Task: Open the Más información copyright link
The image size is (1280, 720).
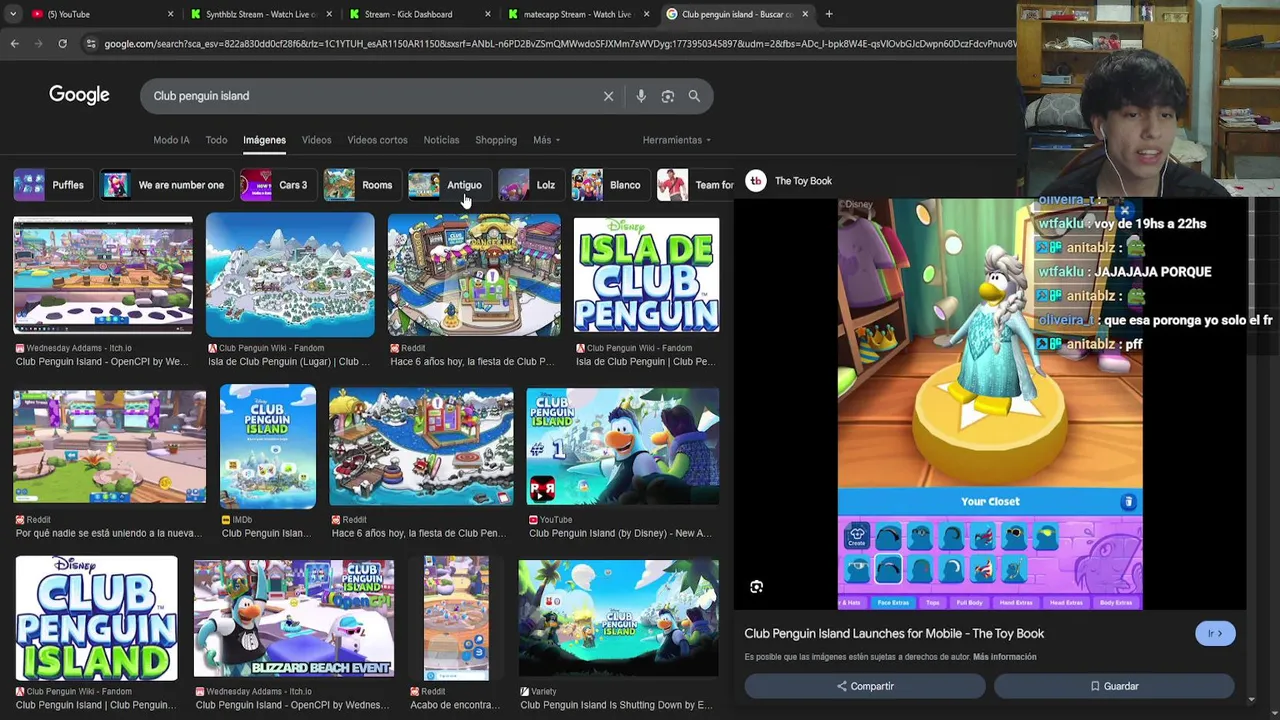Action: click(x=1004, y=657)
